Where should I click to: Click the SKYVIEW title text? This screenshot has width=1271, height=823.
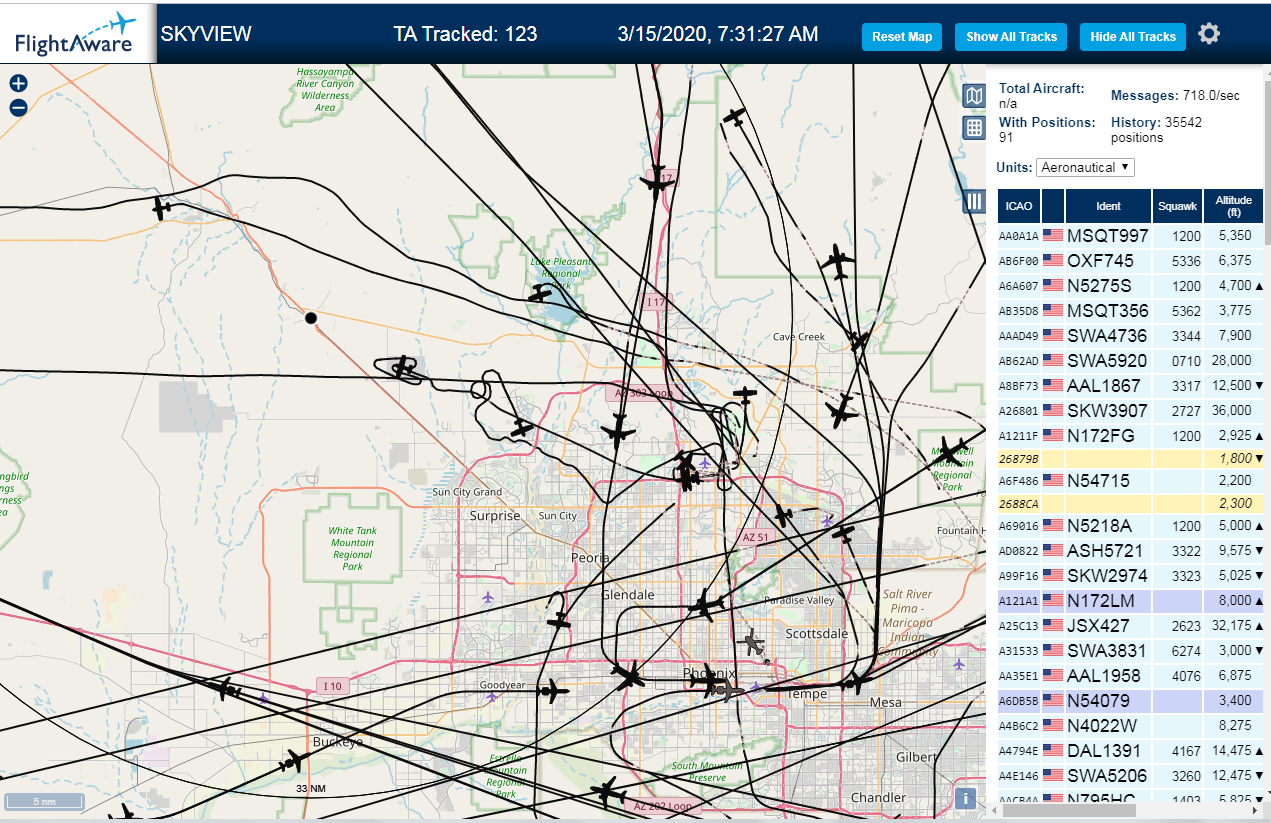[x=206, y=34]
